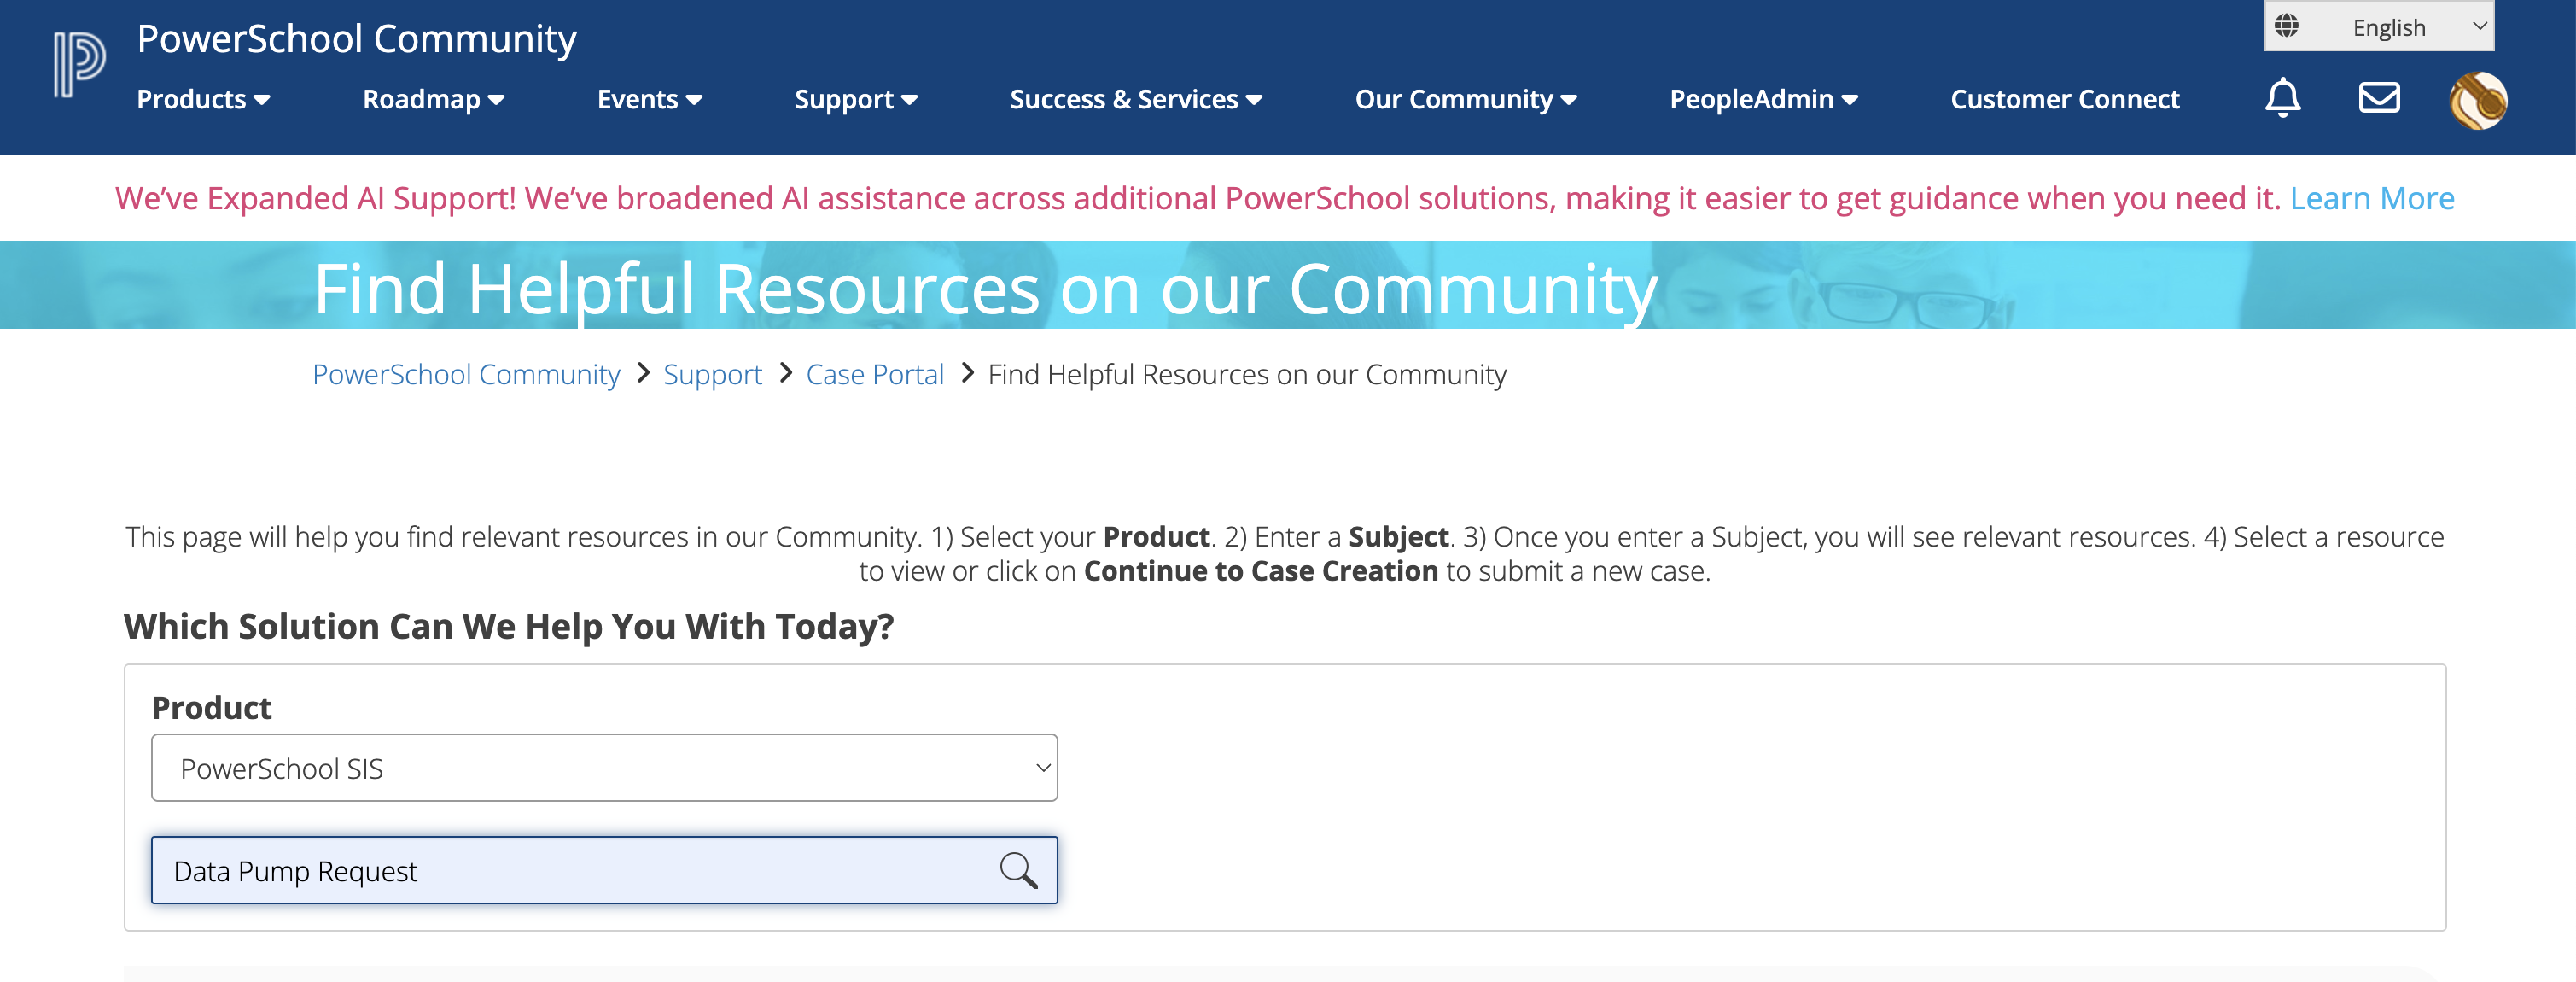Open private messages via envelope icon

[x=2380, y=98]
